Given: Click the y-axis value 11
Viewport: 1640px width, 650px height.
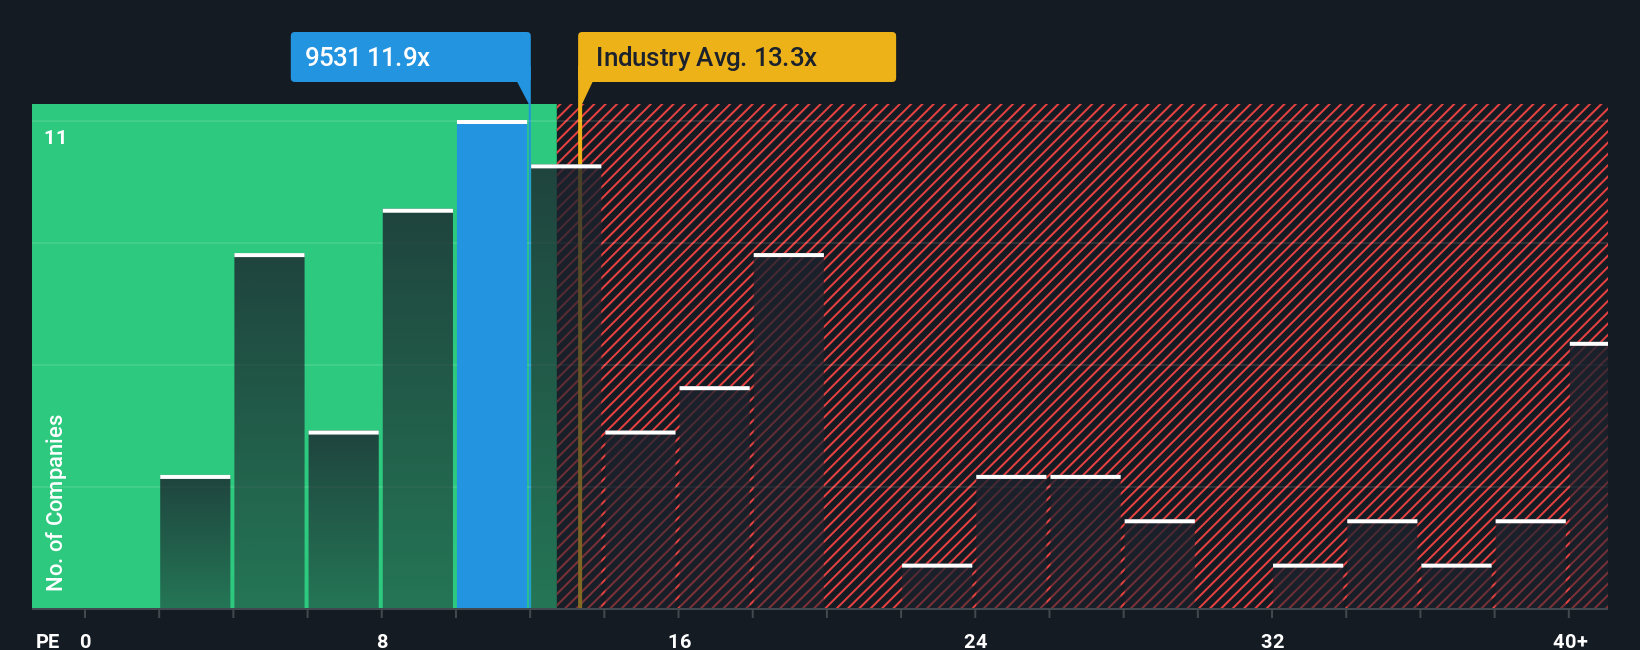Looking at the screenshot, I should (x=56, y=137).
